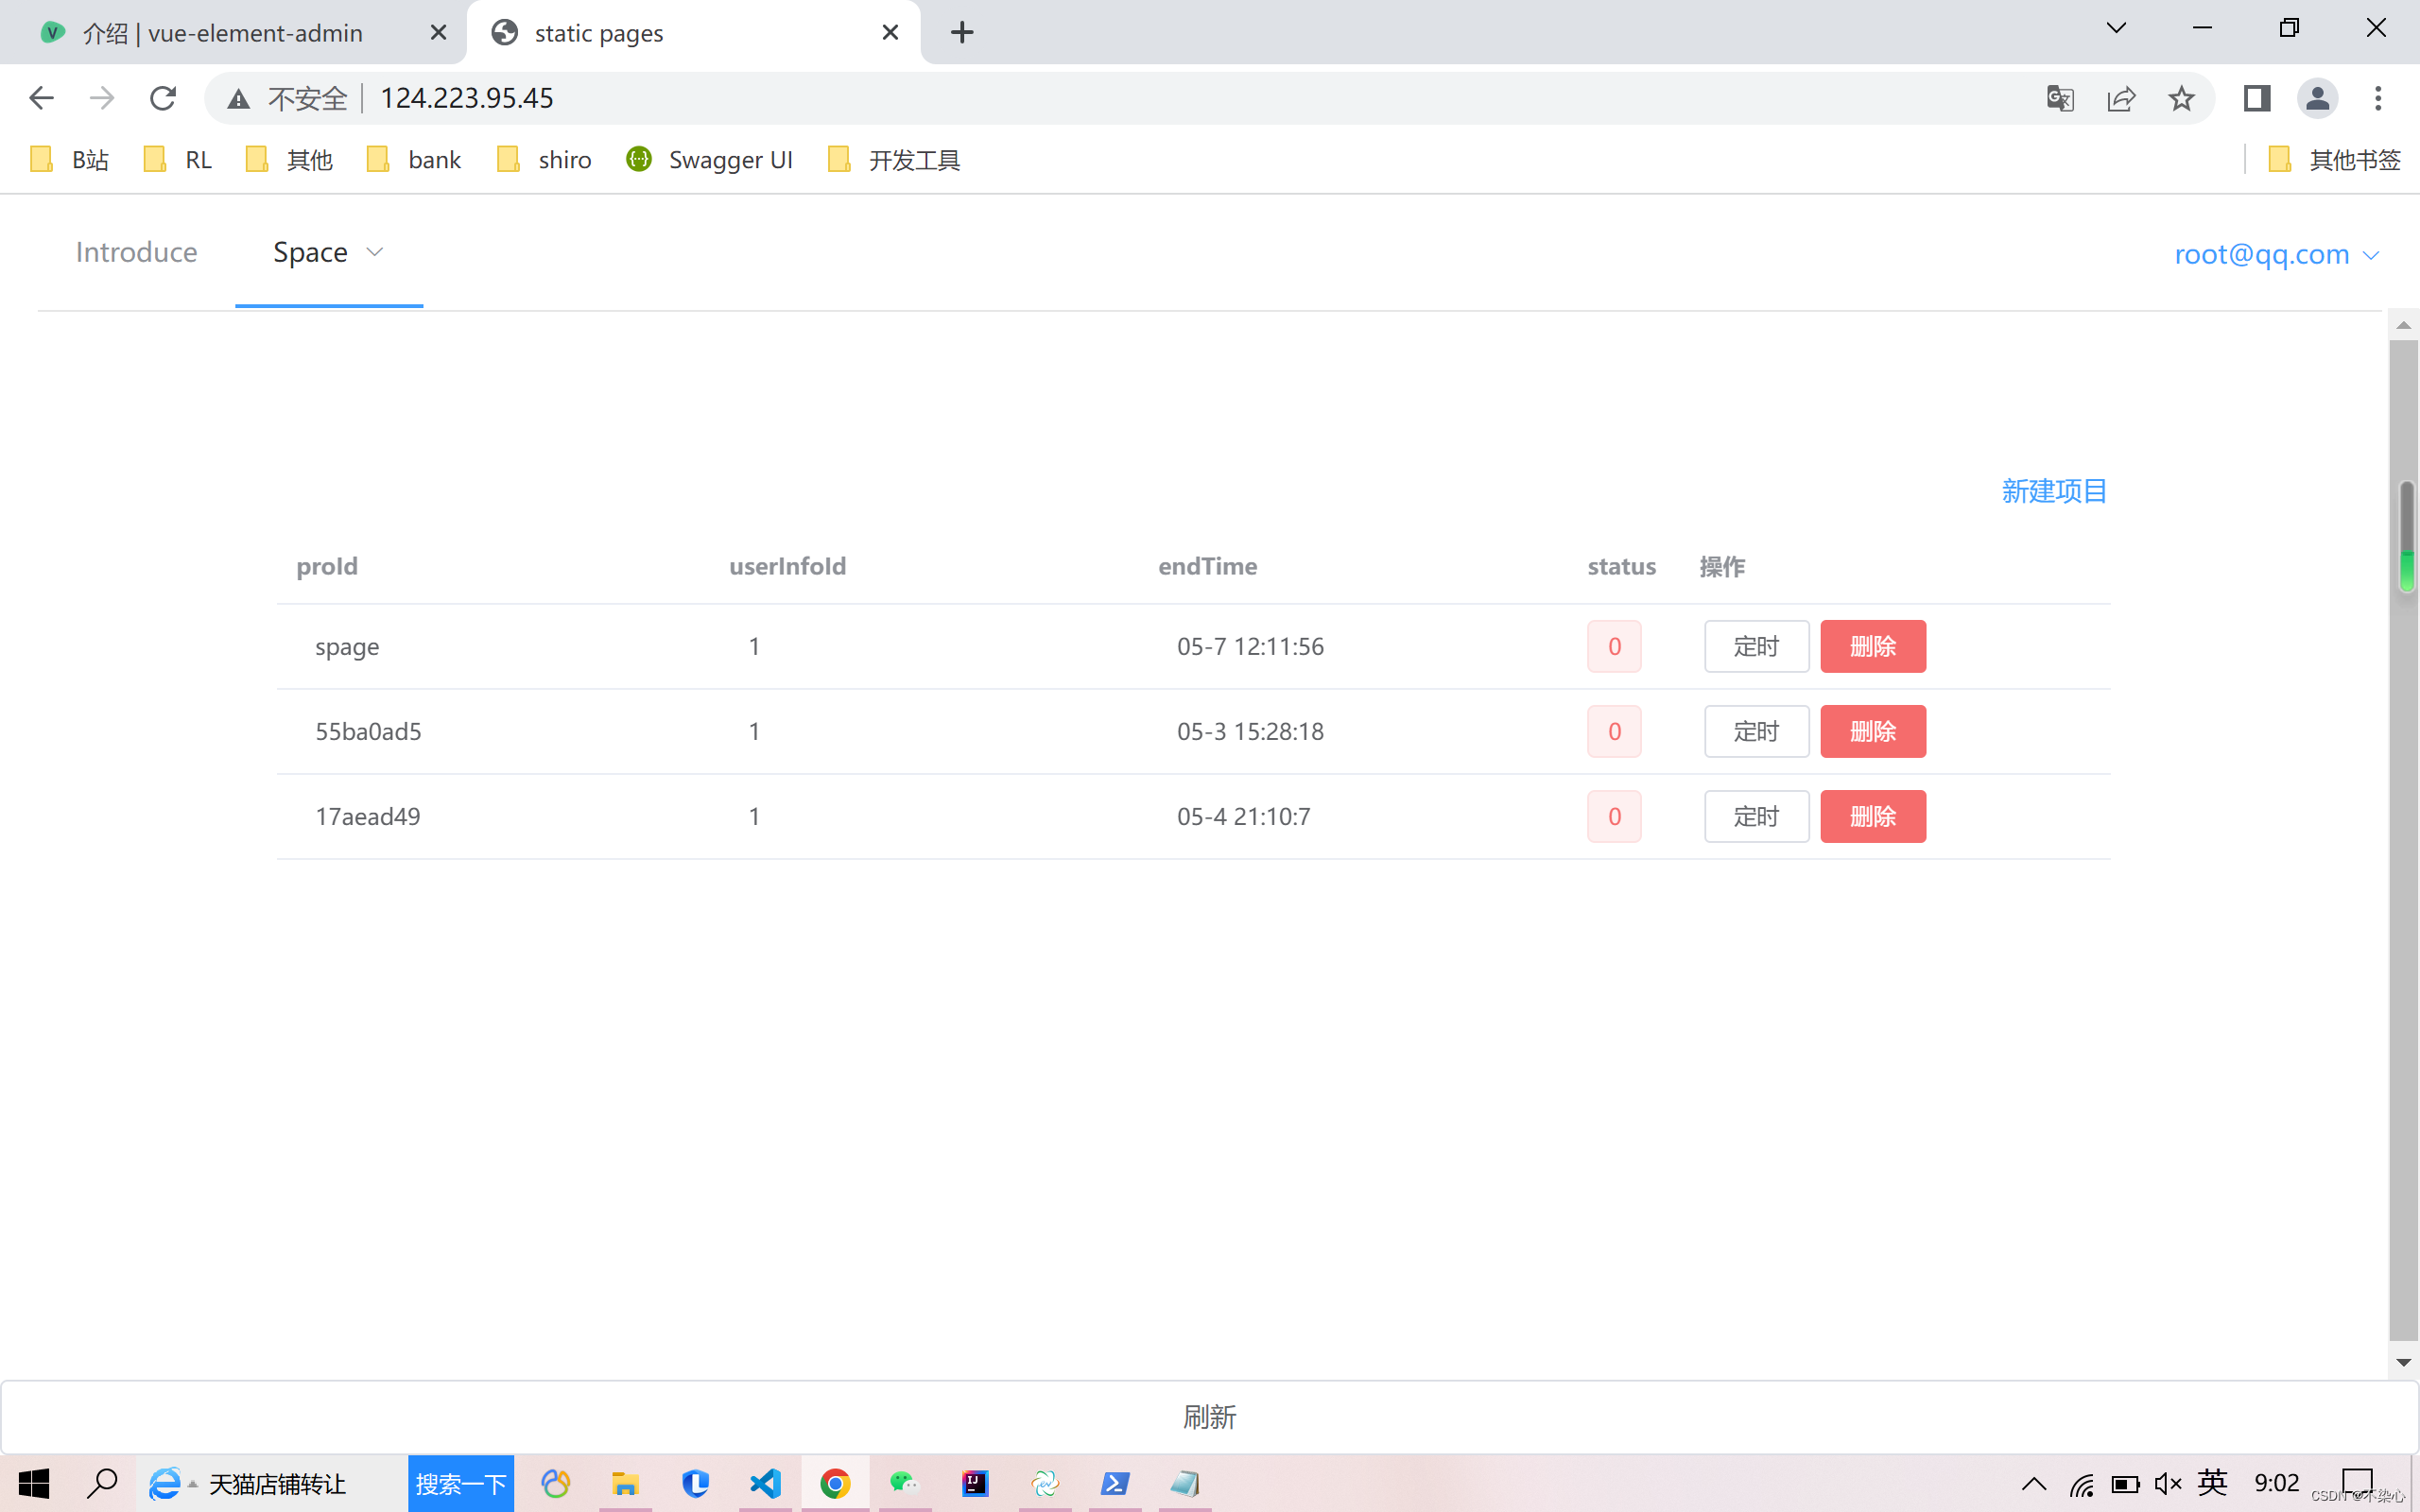Click the 刷新 refresh button
Image resolution: width=2420 pixels, height=1512 pixels.
[x=1209, y=1417]
